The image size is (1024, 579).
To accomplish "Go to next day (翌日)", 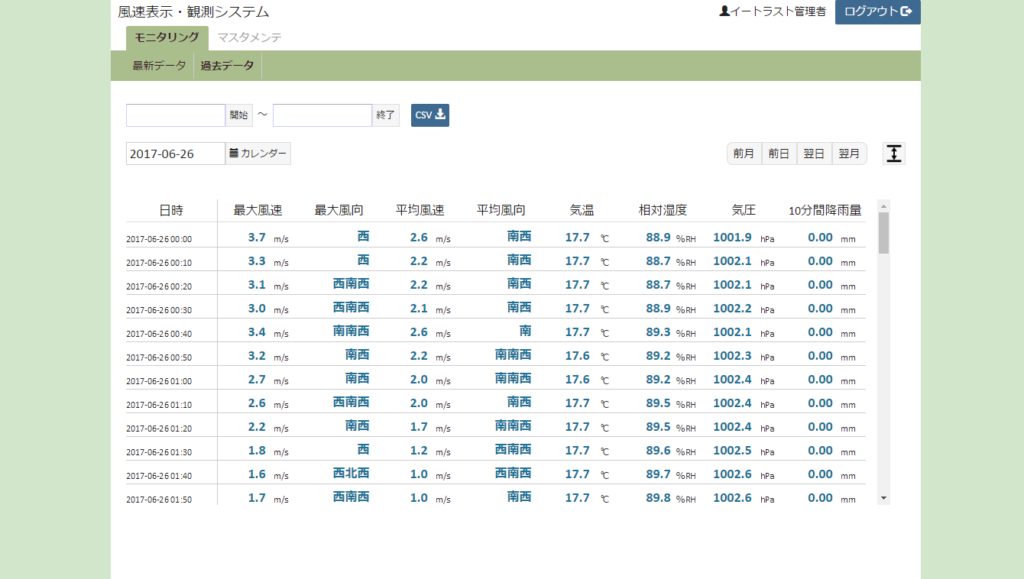I will tap(814, 154).
